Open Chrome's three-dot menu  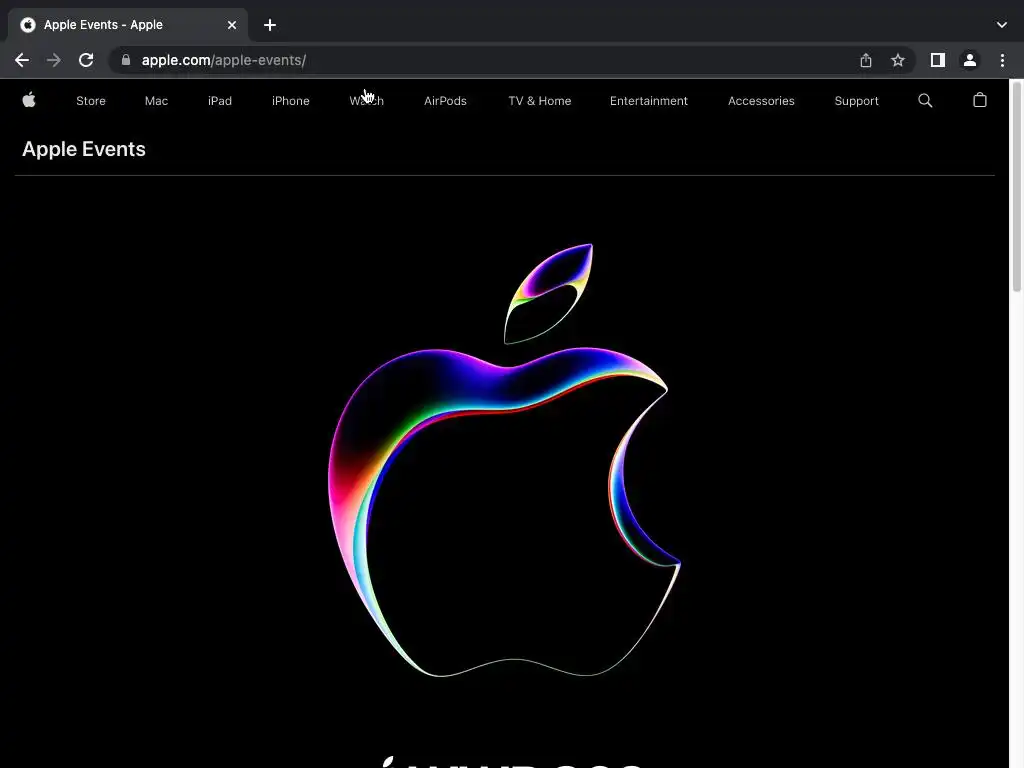(x=1002, y=60)
